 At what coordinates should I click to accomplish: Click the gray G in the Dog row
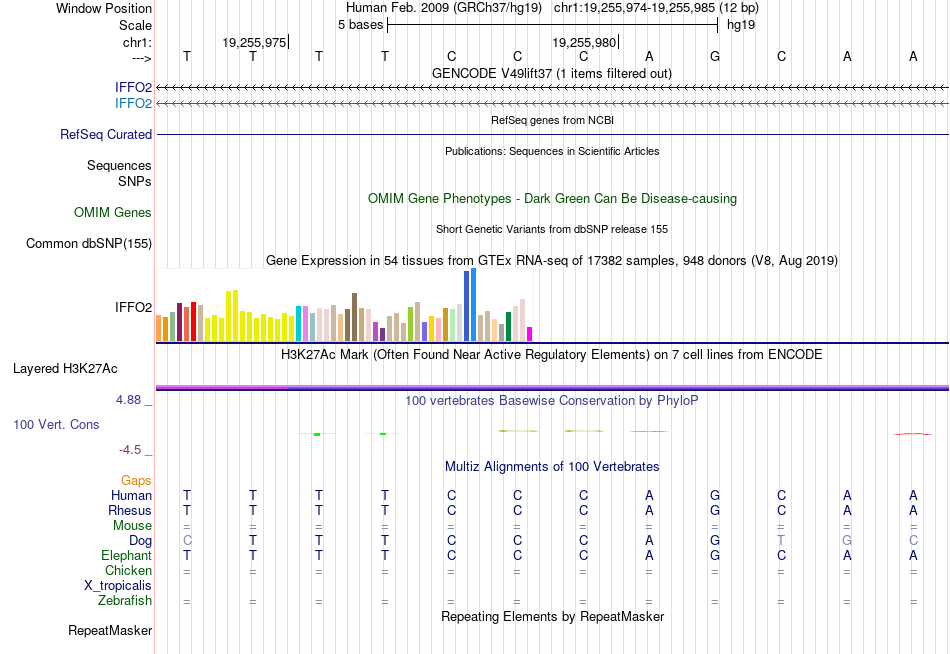click(847, 541)
